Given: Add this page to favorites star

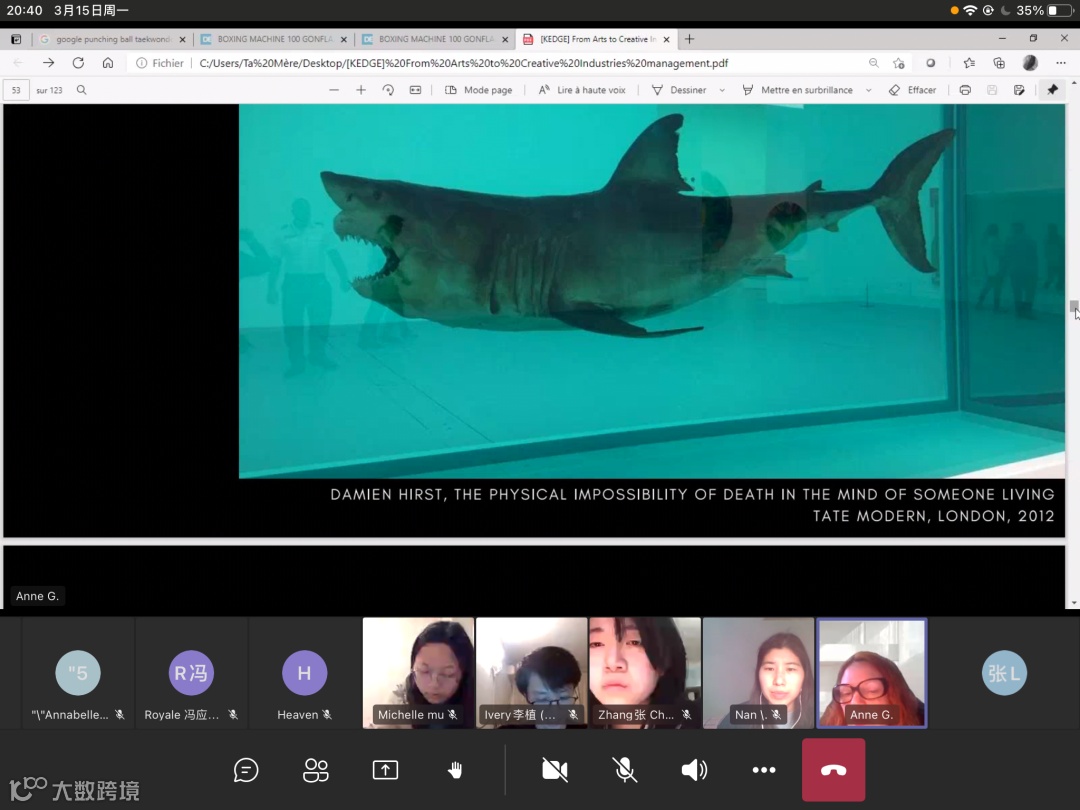Looking at the screenshot, I should tap(899, 63).
